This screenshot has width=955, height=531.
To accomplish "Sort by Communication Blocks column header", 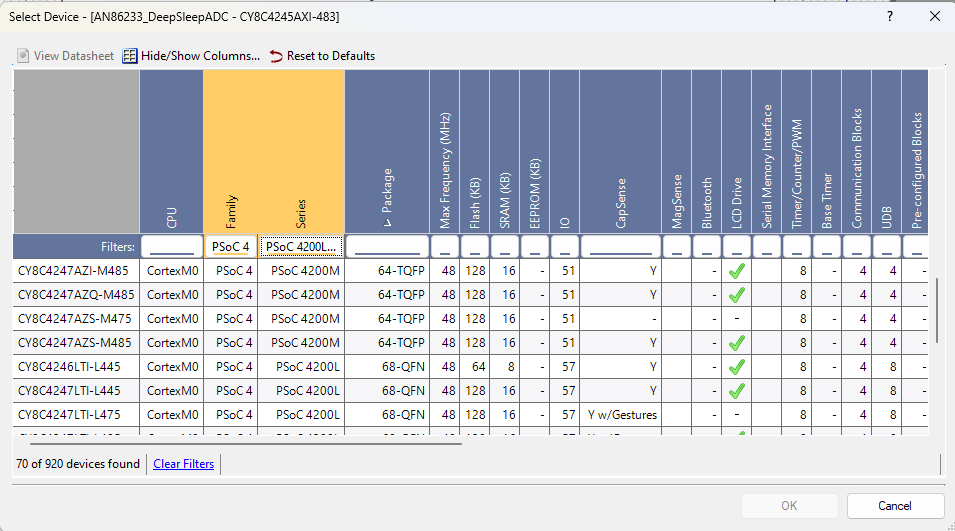I will 857,152.
